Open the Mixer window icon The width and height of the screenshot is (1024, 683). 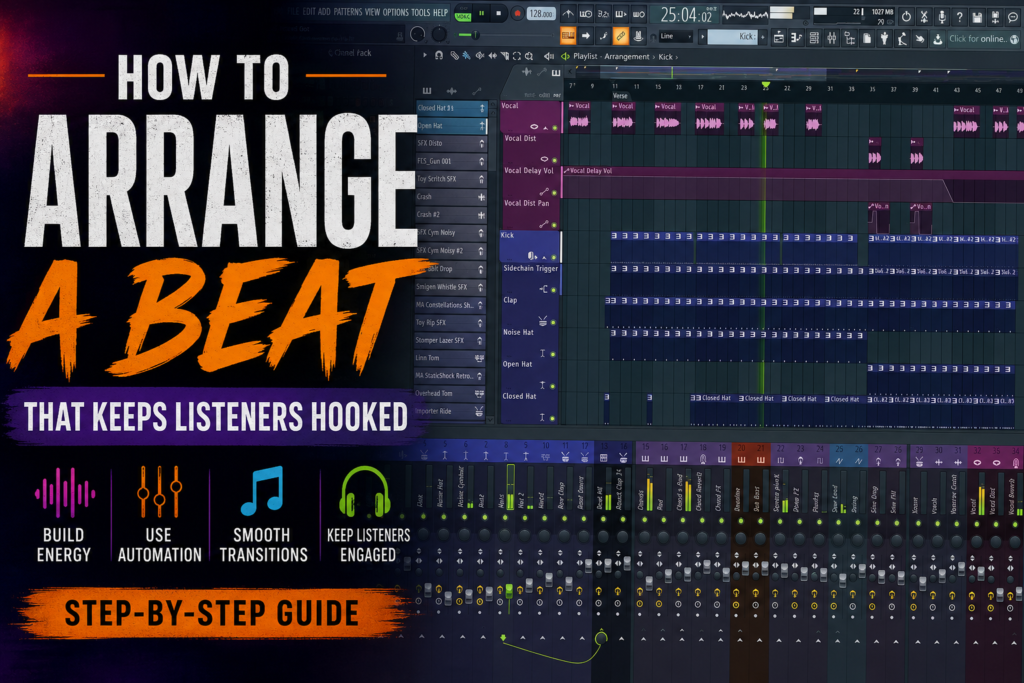831,38
